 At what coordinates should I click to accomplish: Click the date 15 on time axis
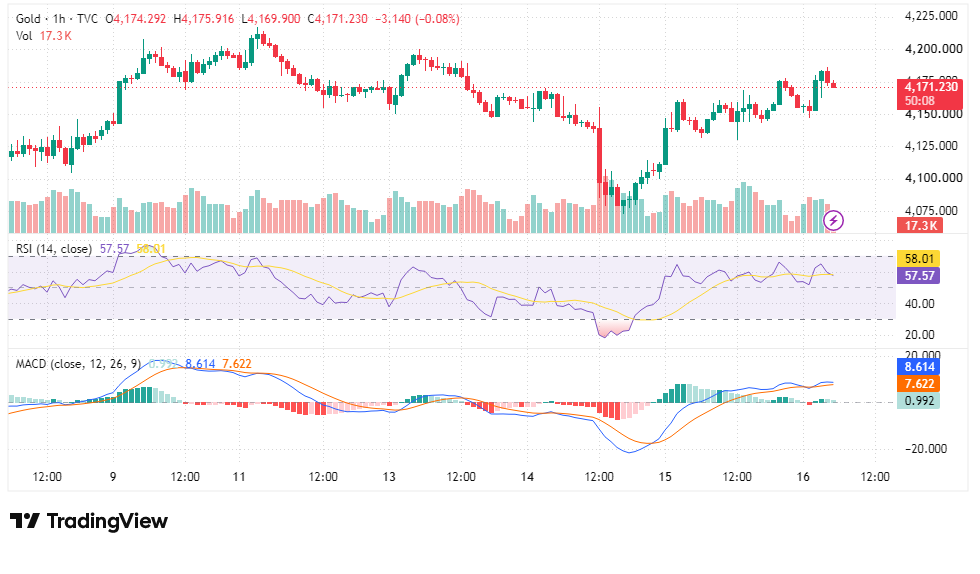(x=665, y=477)
